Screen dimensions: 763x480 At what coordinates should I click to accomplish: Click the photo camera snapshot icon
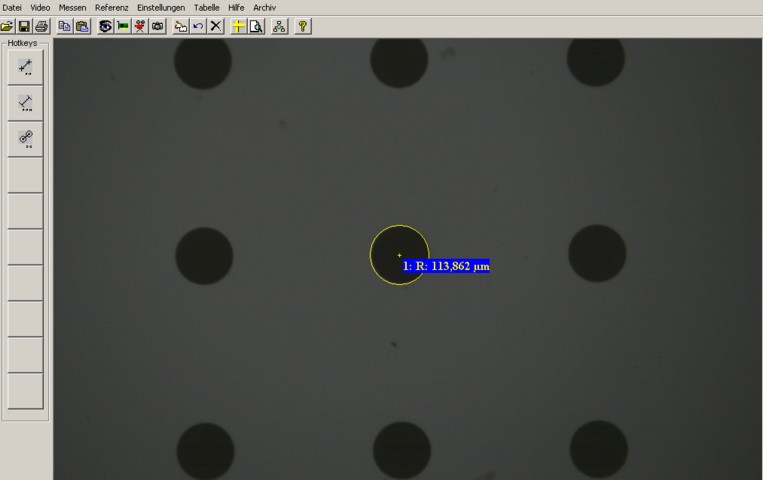pyautogui.click(x=158, y=26)
